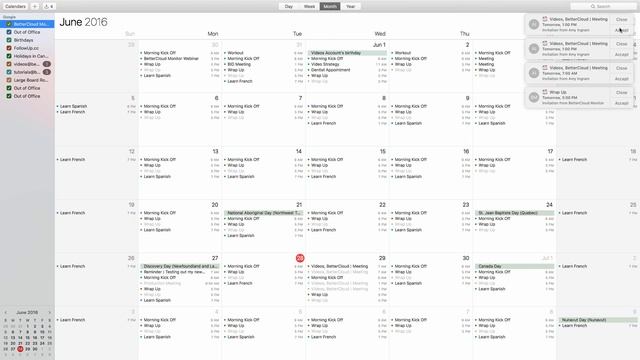Toggle the videos@ calendar checkbox
640x360 pixels.
click(9, 64)
